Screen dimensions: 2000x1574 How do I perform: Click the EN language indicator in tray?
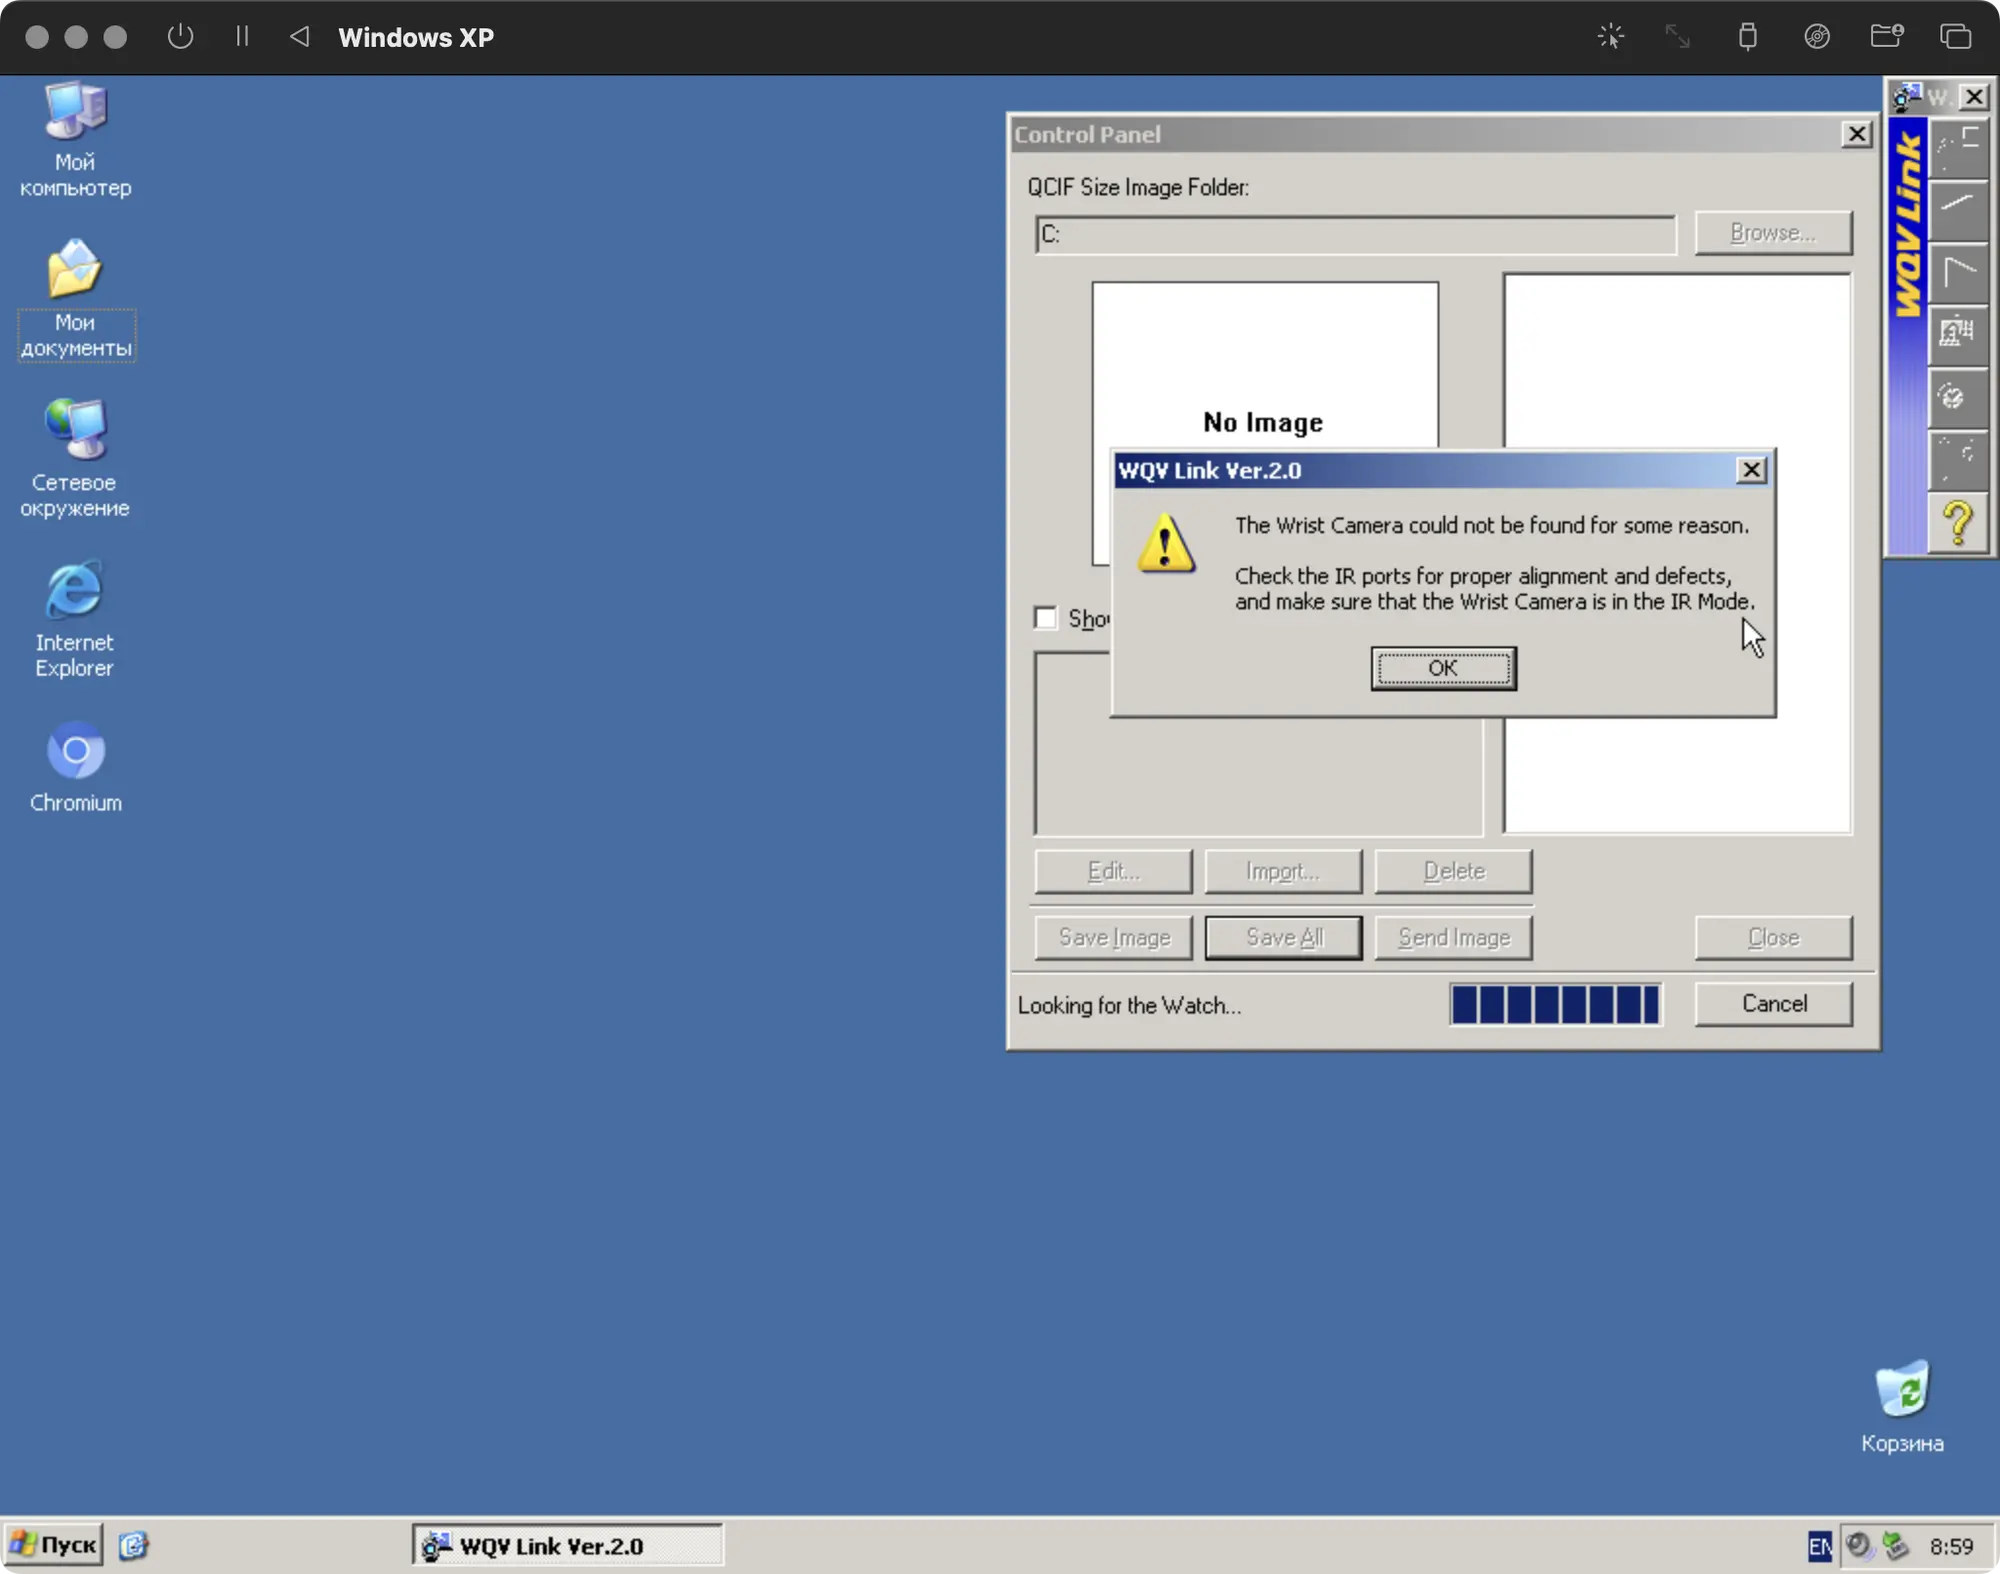point(1820,1546)
